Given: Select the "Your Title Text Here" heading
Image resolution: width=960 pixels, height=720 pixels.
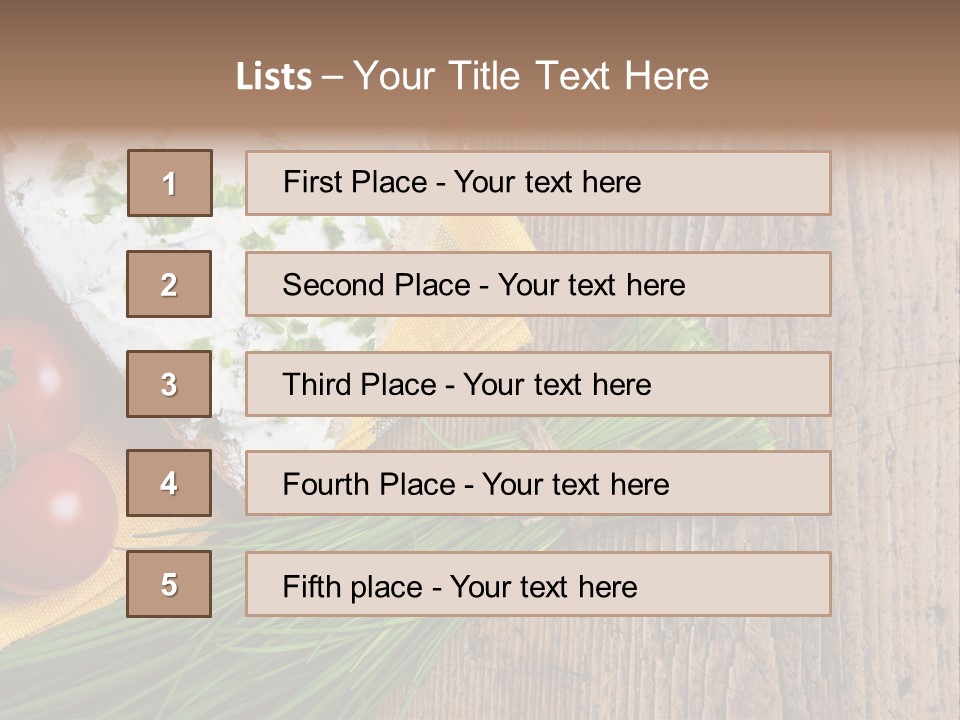Looking at the screenshot, I should point(531,76).
